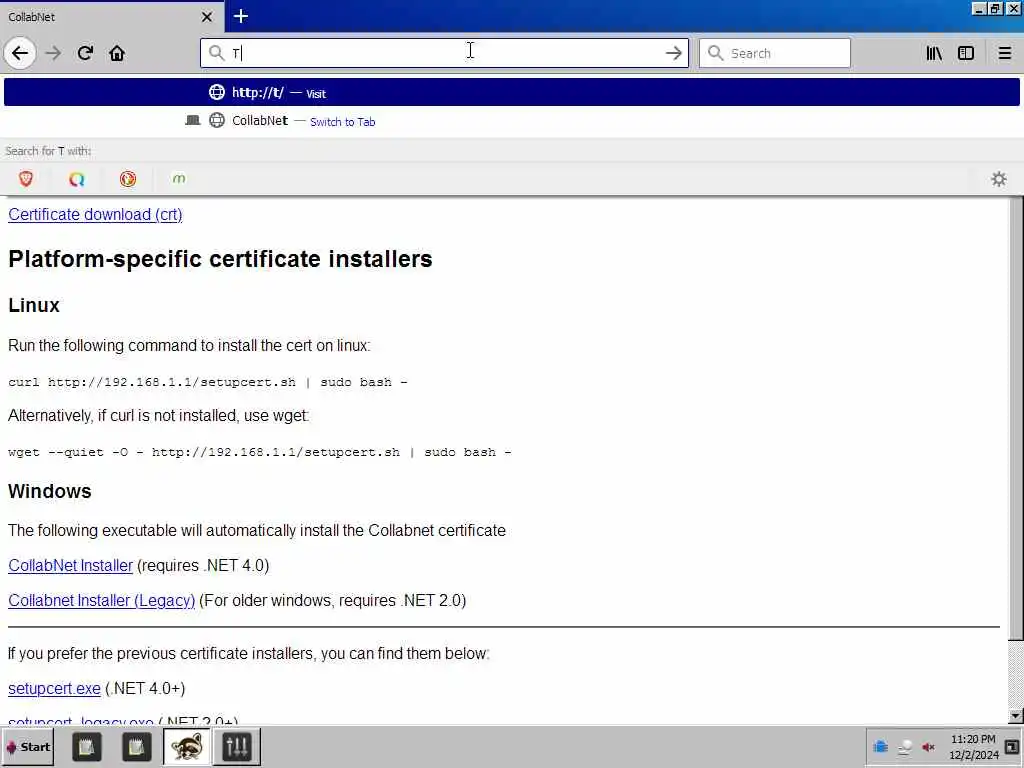
Task: Click the Windows heading
Action: tap(50, 491)
